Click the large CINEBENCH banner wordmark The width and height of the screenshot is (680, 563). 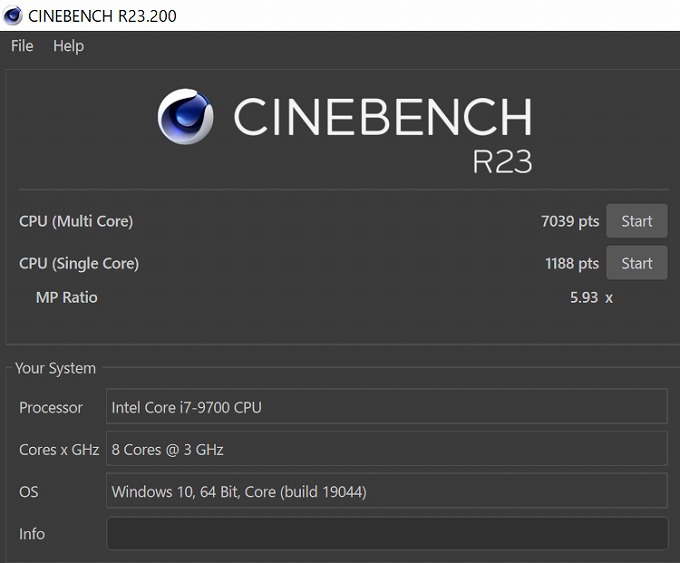382,118
